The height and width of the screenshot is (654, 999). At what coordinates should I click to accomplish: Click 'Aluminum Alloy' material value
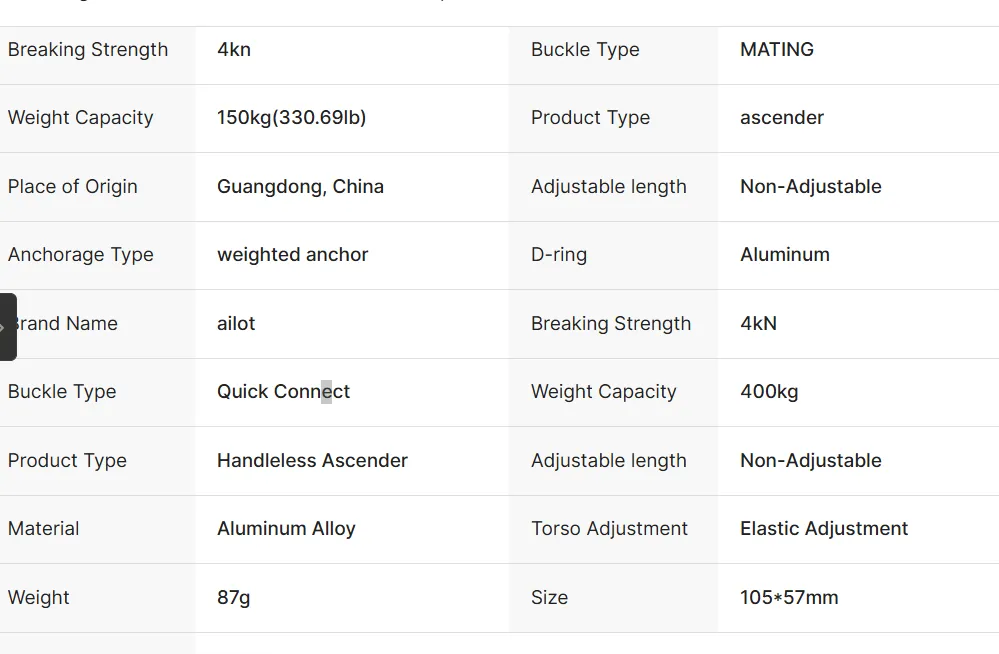pos(287,529)
